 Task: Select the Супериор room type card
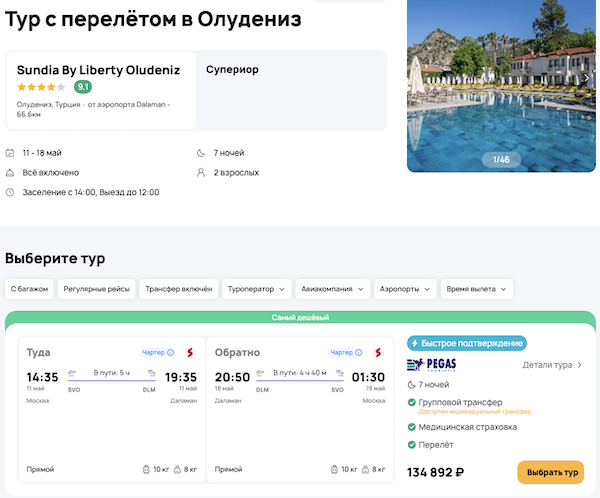point(290,90)
